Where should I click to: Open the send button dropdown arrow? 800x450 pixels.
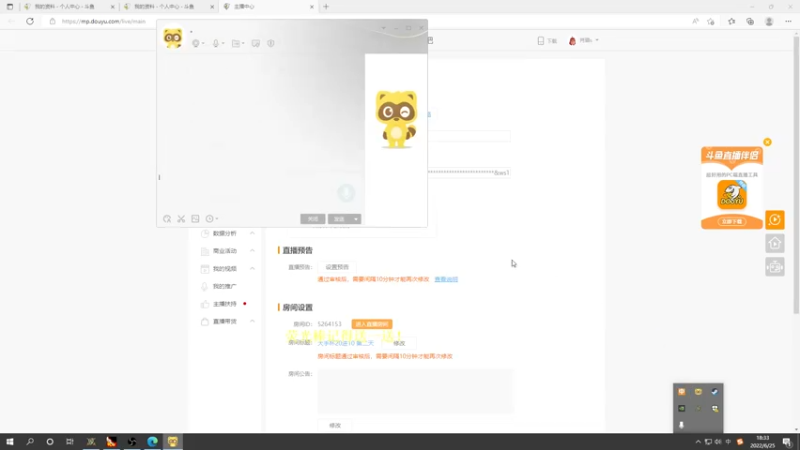point(357,219)
